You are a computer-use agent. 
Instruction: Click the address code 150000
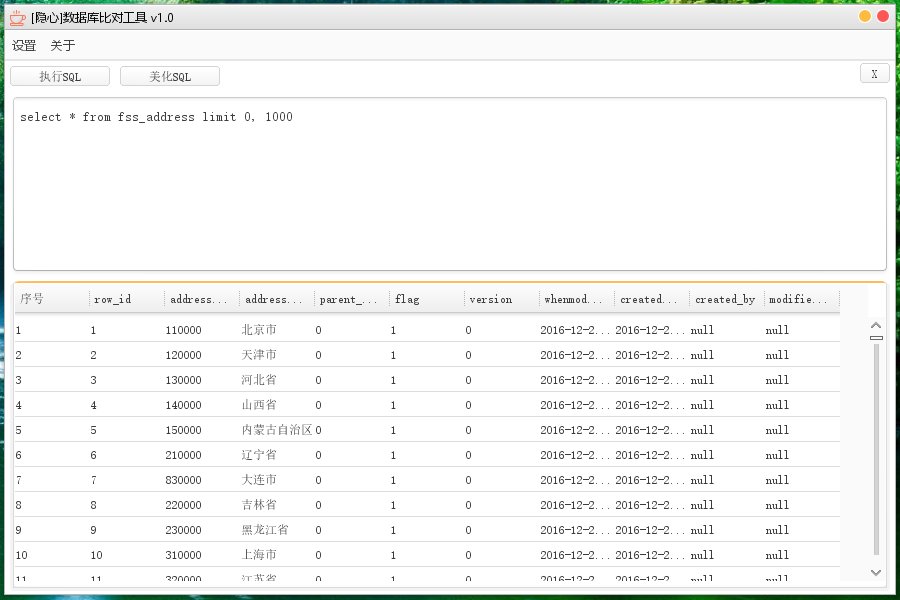tap(184, 430)
